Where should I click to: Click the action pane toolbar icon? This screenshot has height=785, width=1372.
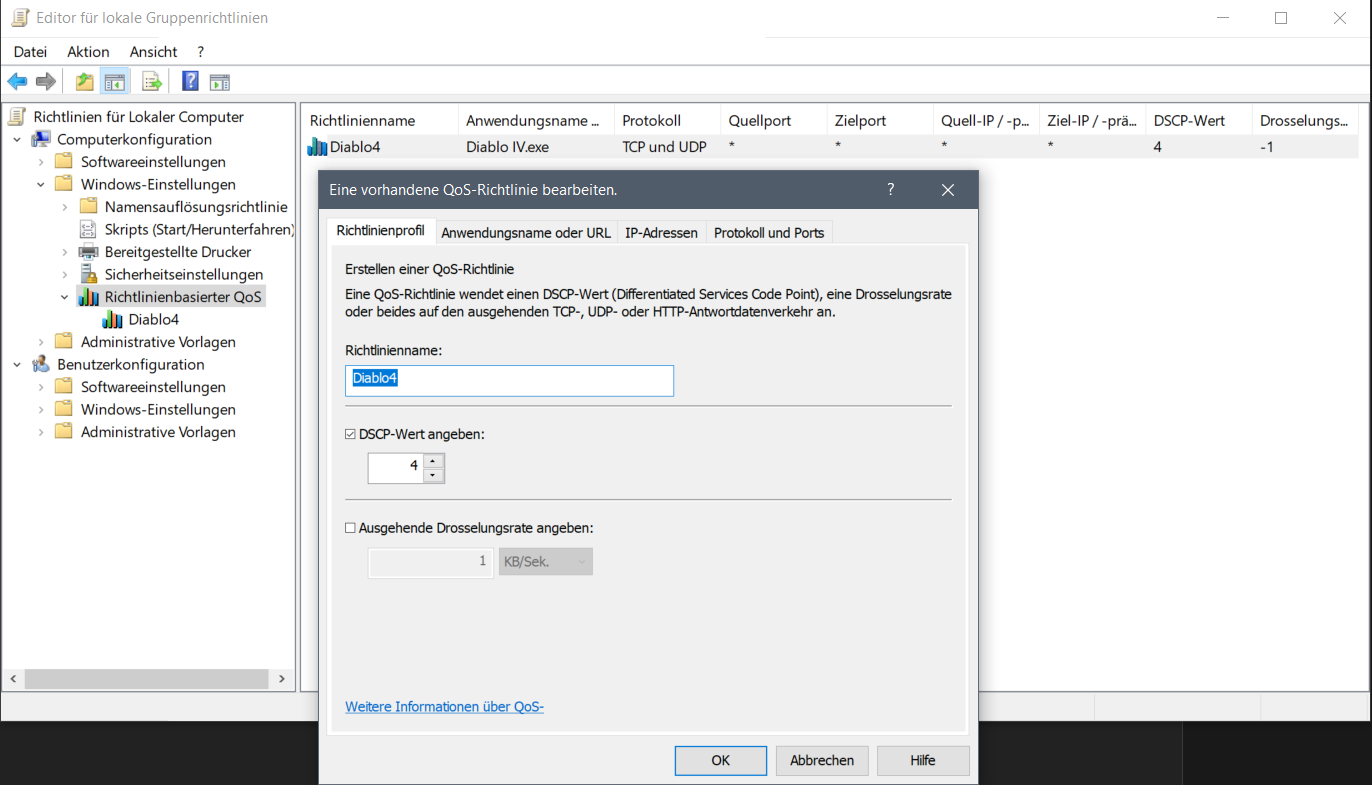point(220,82)
